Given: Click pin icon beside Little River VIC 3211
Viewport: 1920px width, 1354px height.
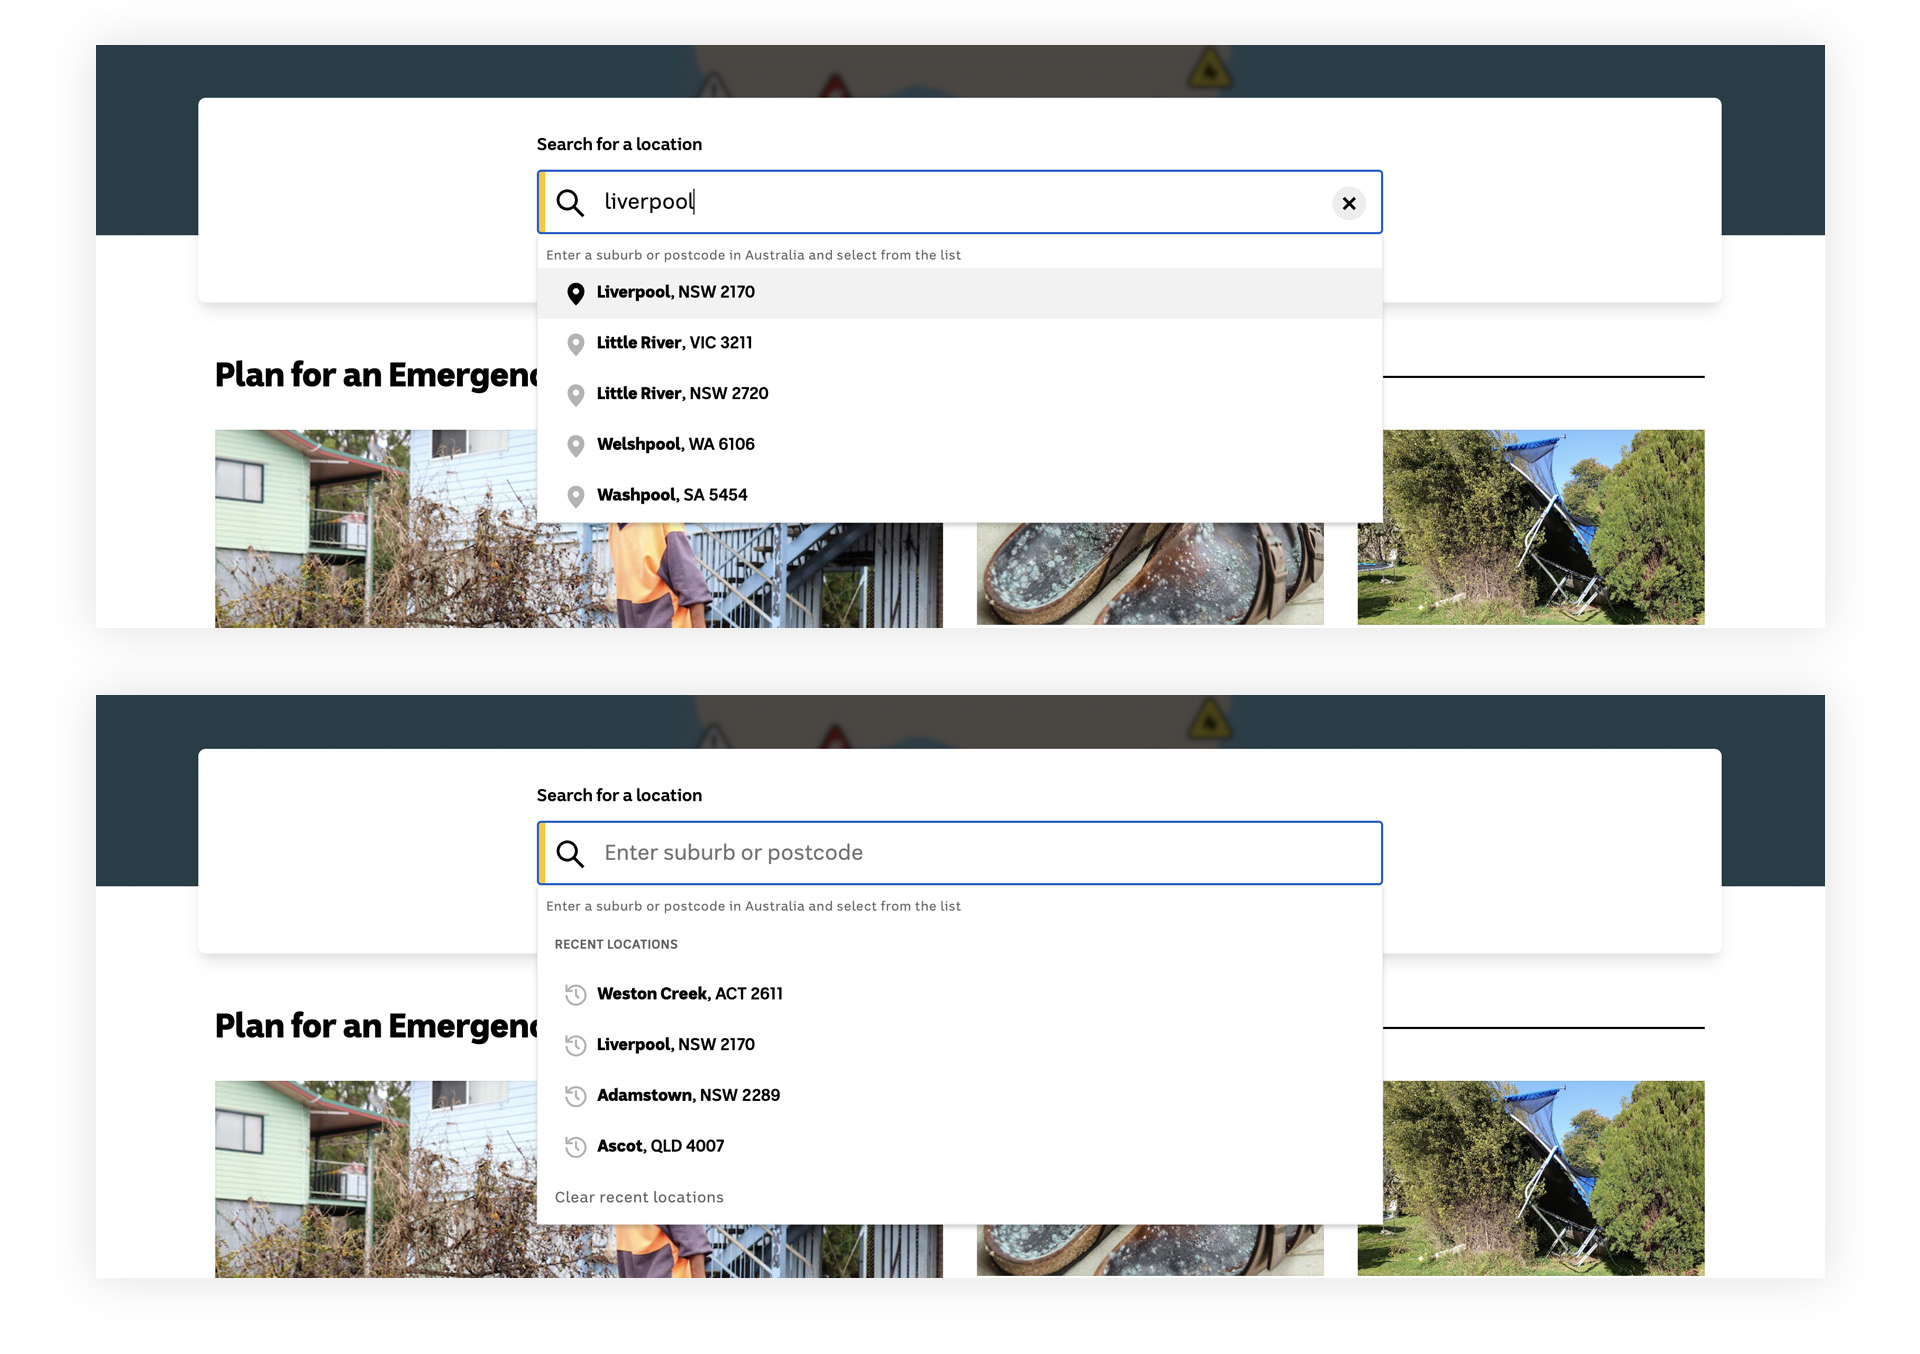Looking at the screenshot, I should [575, 344].
